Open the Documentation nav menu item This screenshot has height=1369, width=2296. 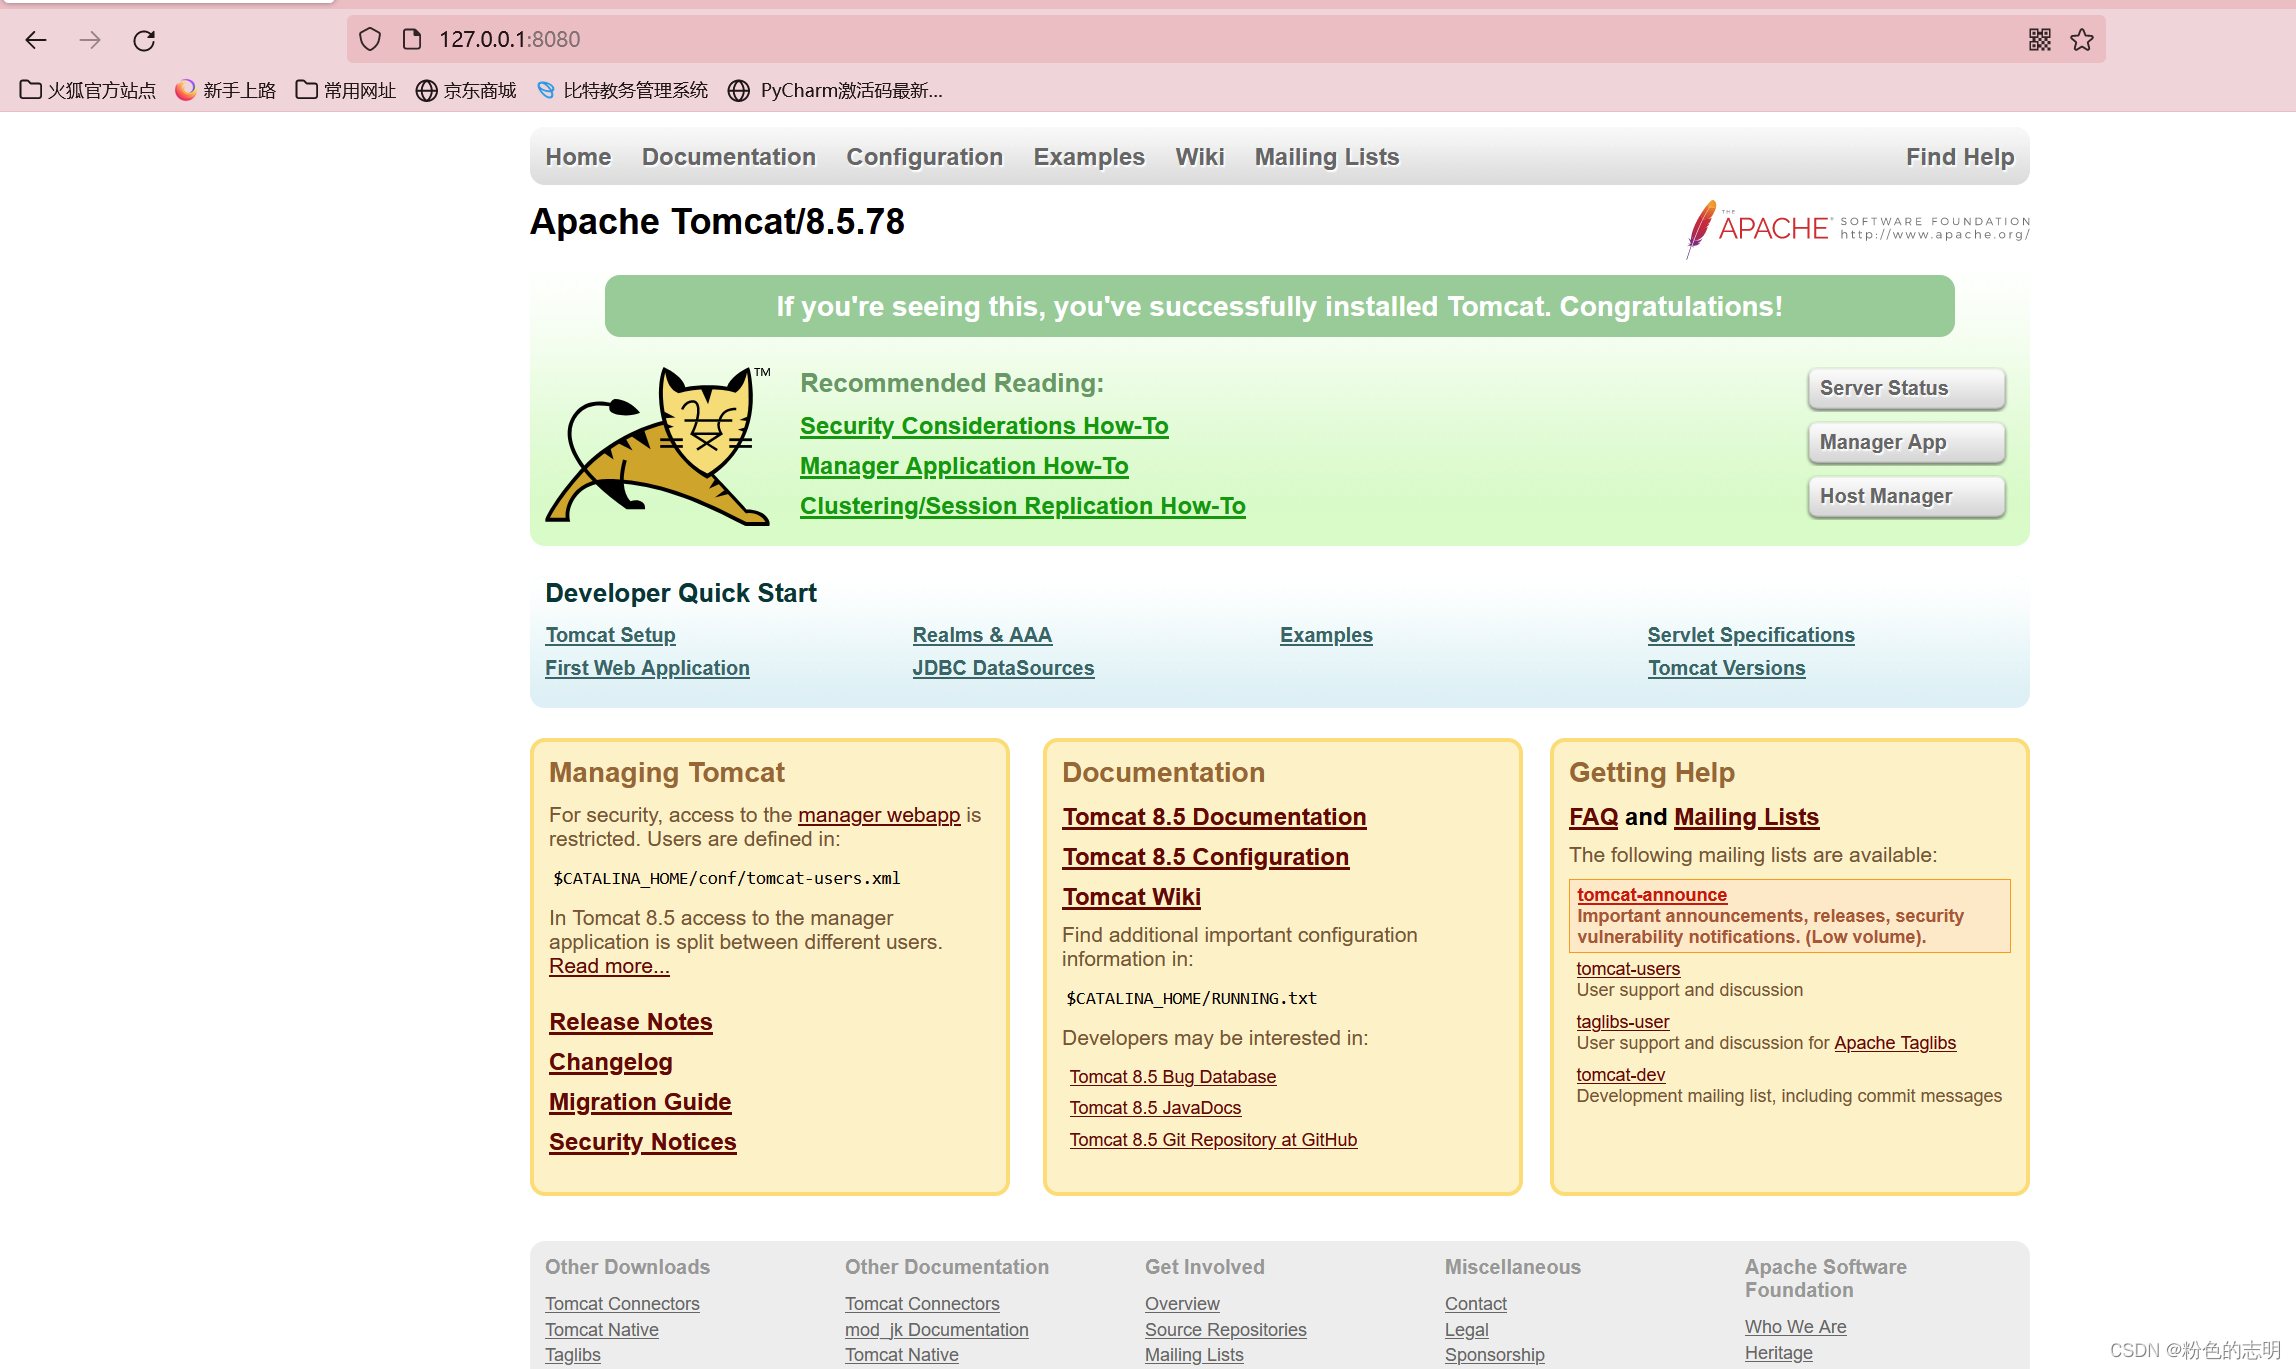[x=728, y=157]
